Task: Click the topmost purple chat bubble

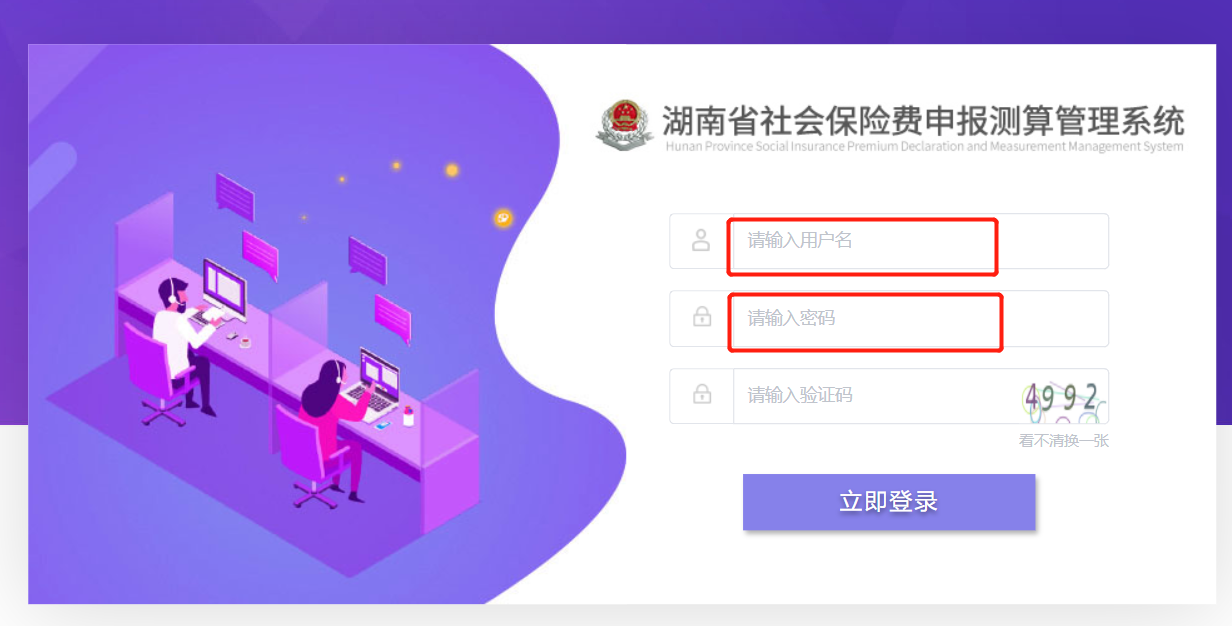Action: coord(235,196)
